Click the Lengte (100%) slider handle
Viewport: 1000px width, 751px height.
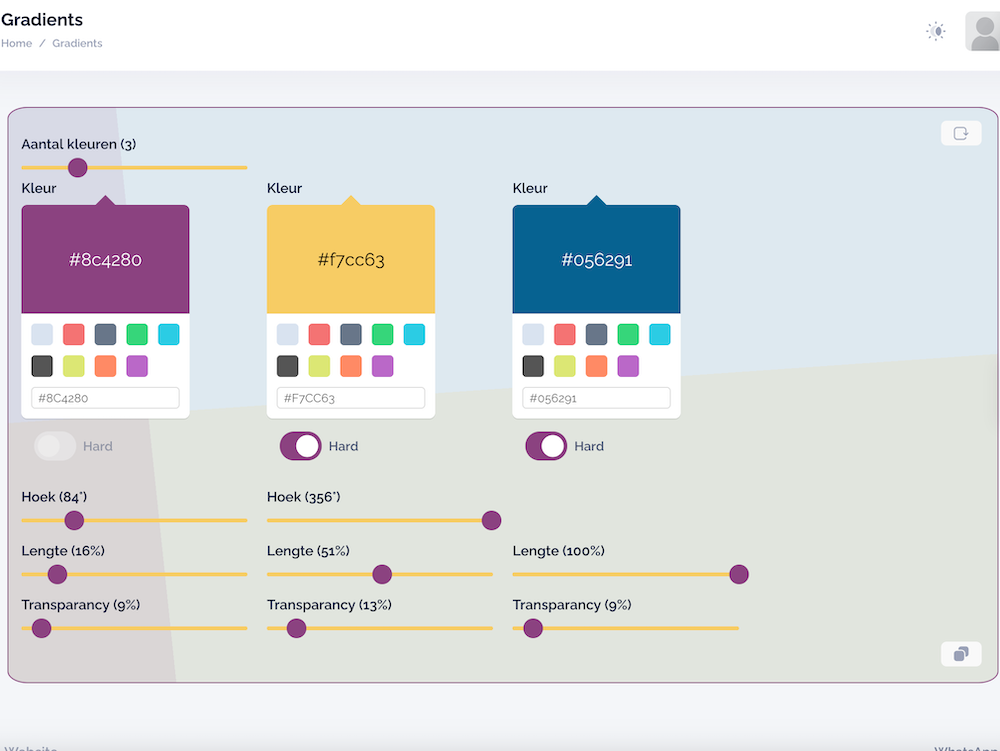(739, 574)
